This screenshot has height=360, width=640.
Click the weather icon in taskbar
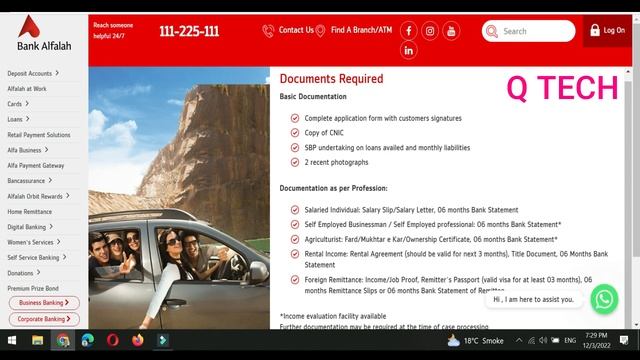click(x=453, y=341)
